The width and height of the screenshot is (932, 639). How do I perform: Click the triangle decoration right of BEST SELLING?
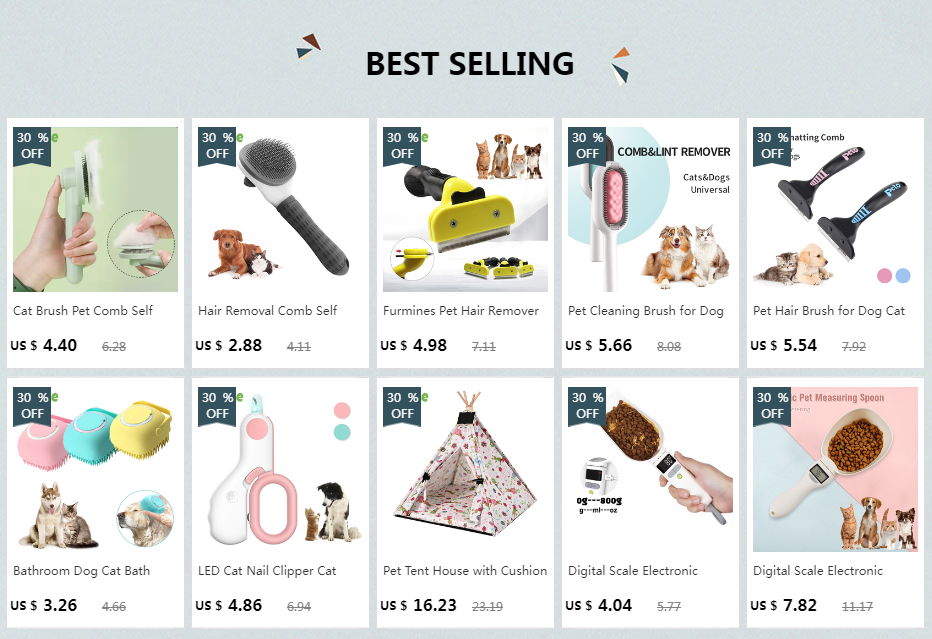tap(620, 64)
